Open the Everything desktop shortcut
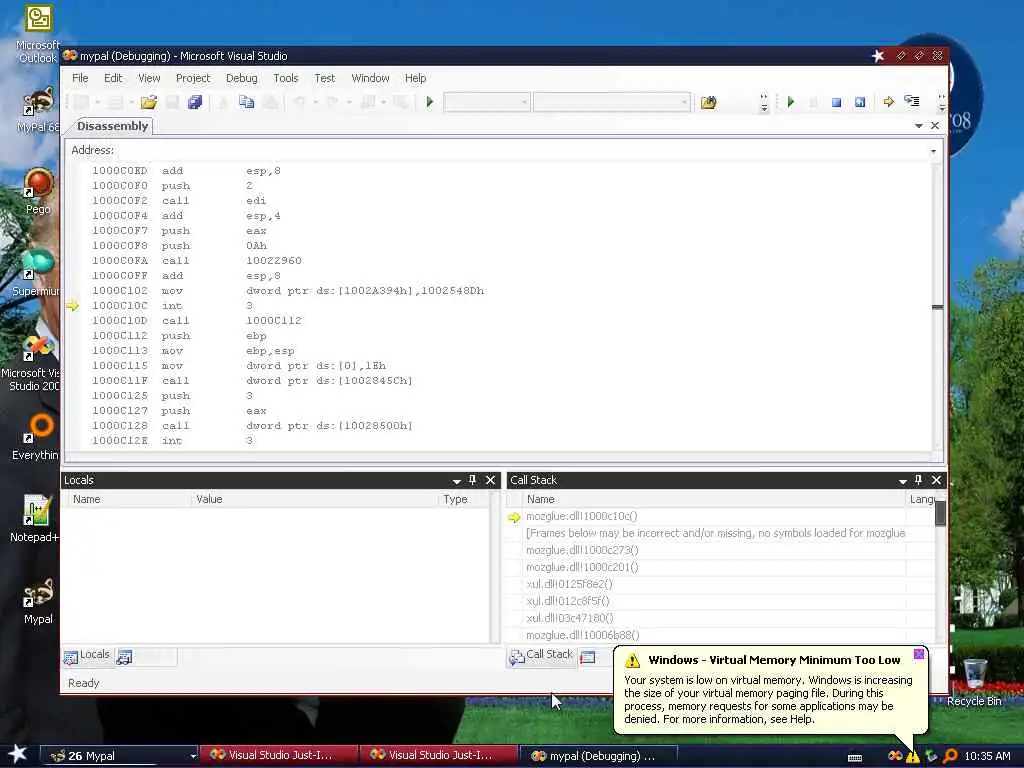Viewport: 1024px width, 768px height. coord(37,437)
